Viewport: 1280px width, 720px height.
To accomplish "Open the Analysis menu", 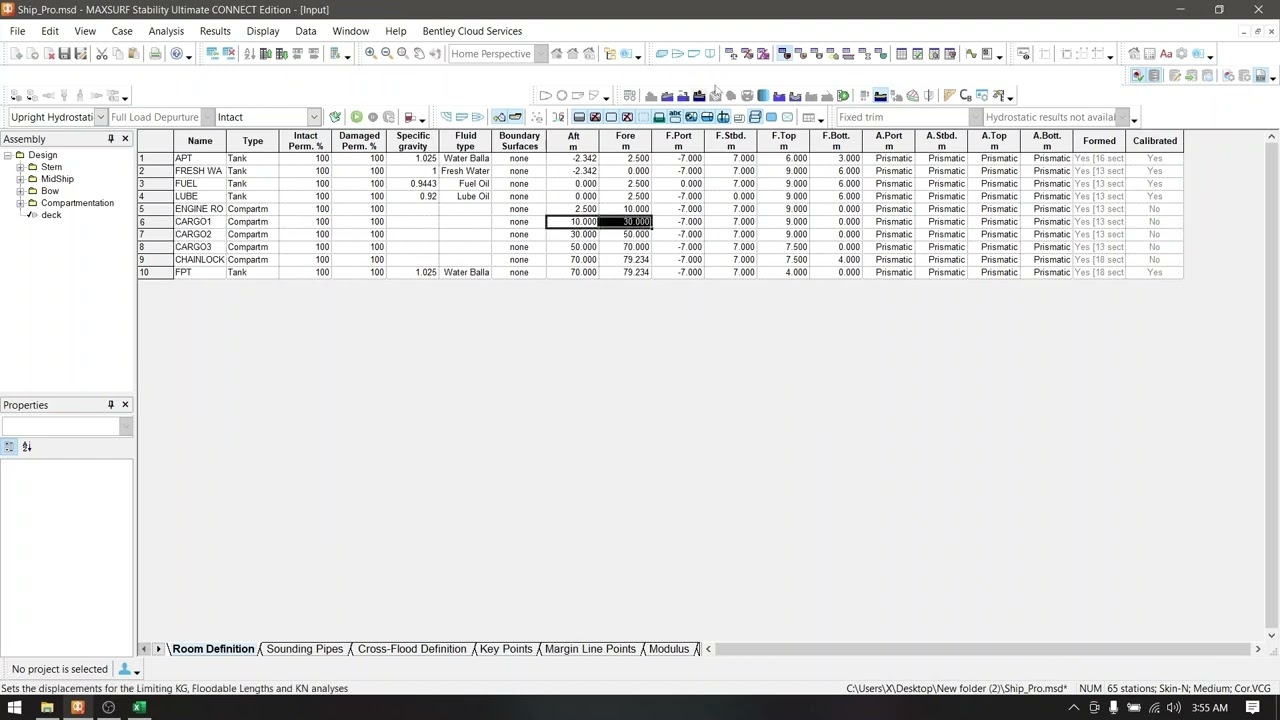I will click(x=166, y=31).
